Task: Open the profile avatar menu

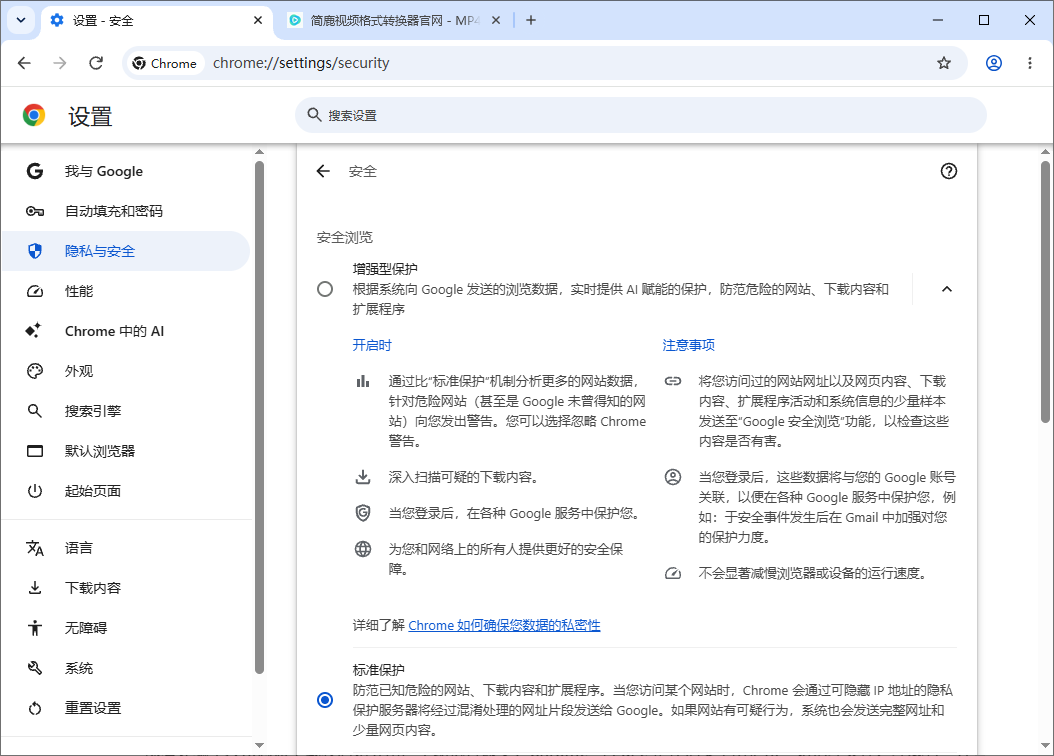Action: 994,63
